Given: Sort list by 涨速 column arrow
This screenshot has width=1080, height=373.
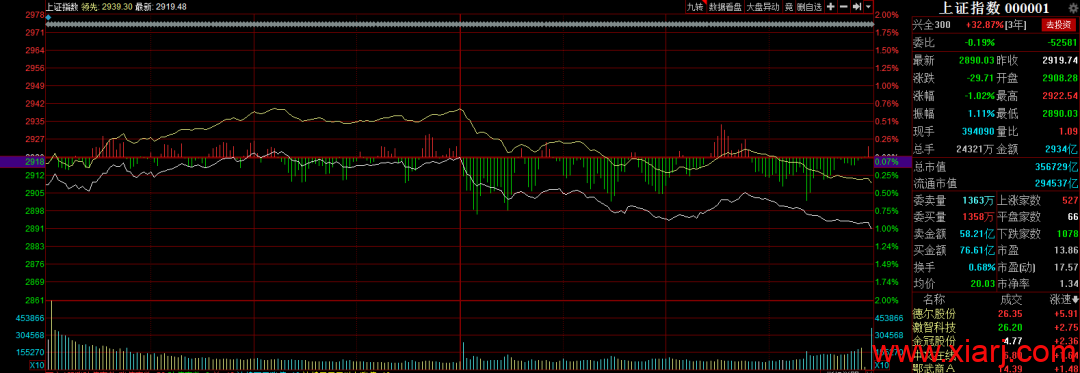Looking at the screenshot, I should [x=1063, y=319].
